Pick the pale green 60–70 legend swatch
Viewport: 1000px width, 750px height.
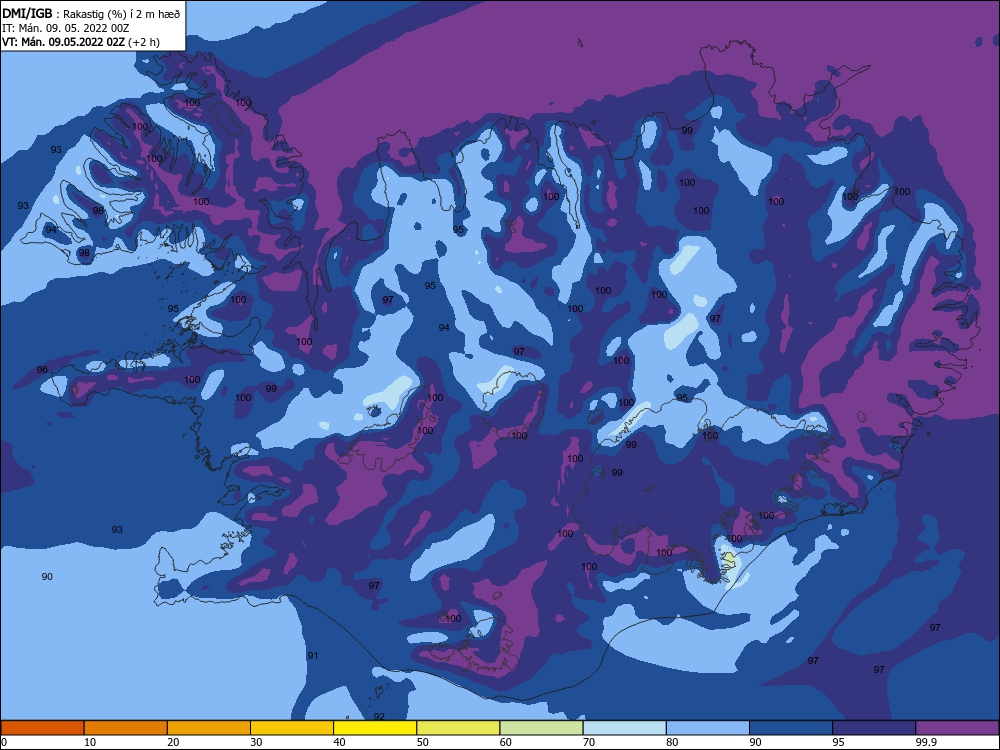click(x=541, y=728)
